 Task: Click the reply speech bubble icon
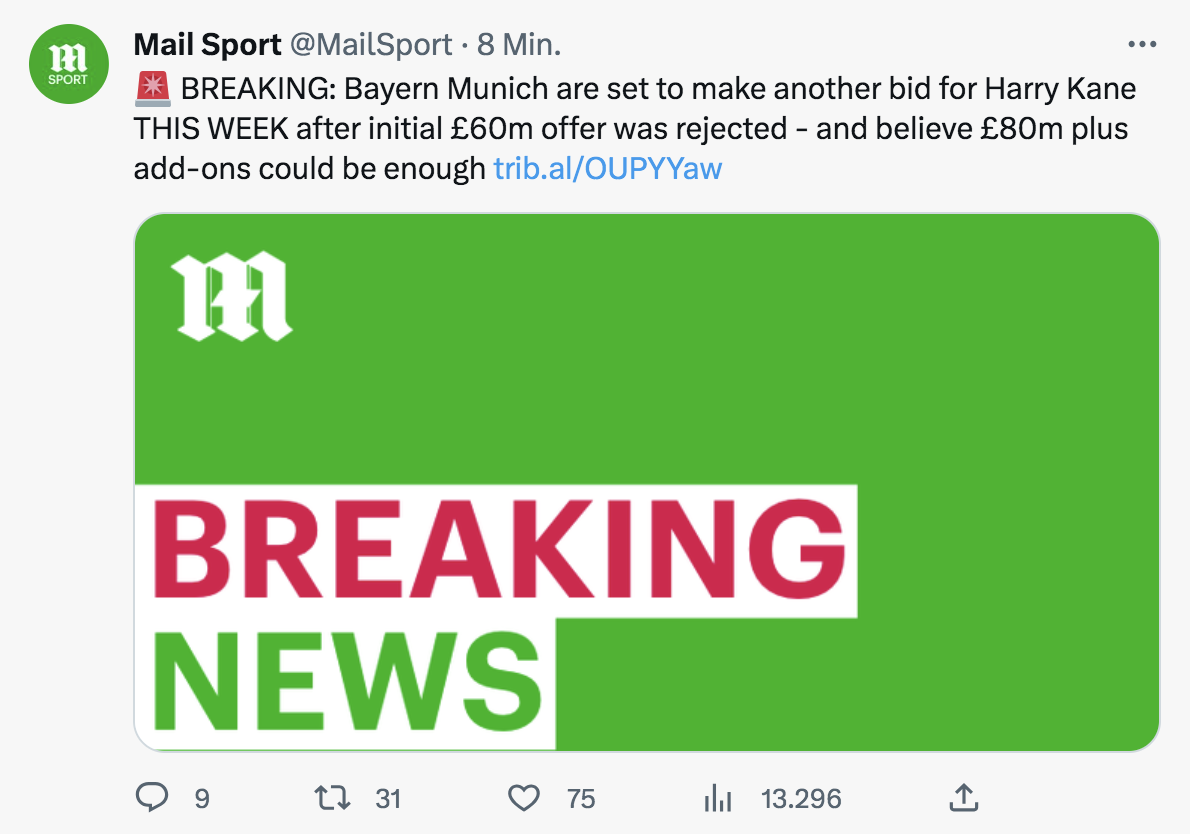[151, 797]
